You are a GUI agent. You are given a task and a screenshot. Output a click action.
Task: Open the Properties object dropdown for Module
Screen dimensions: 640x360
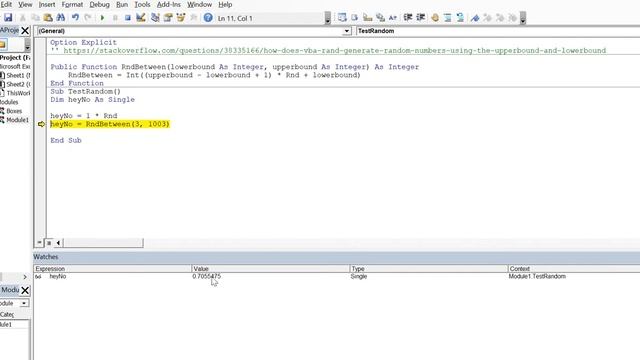point(24,303)
